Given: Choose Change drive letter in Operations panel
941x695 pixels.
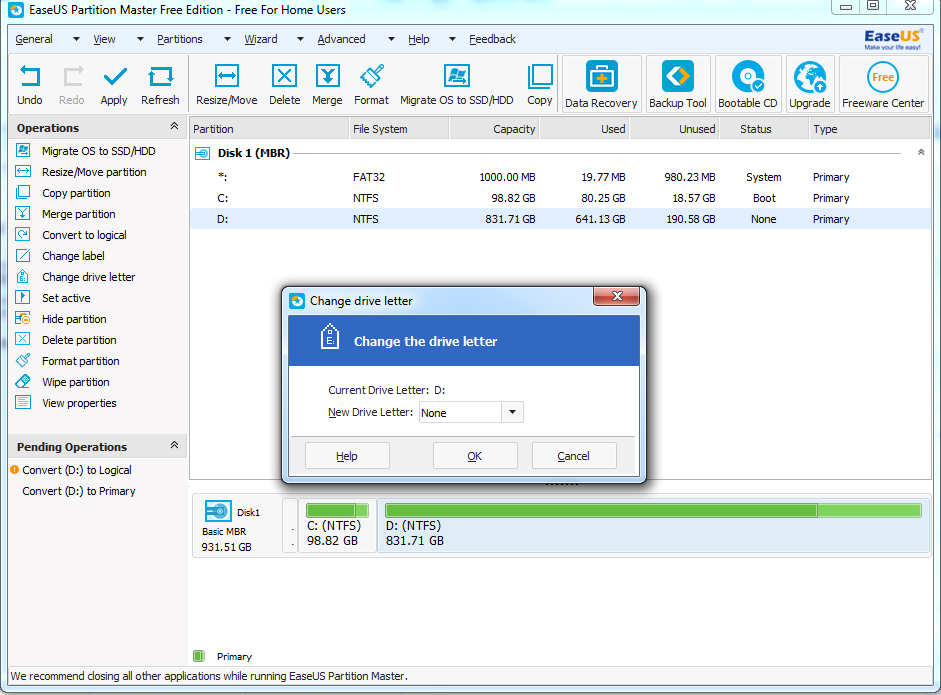Looking at the screenshot, I should (88, 277).
